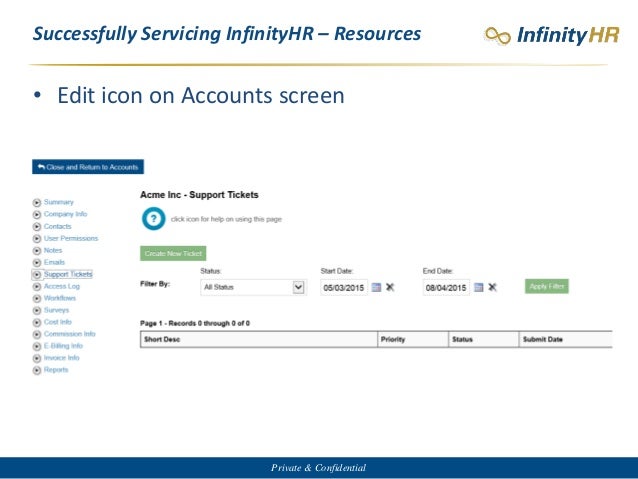
Task: Click the arrow icon beside Summary
Action: tap(37, 202)
